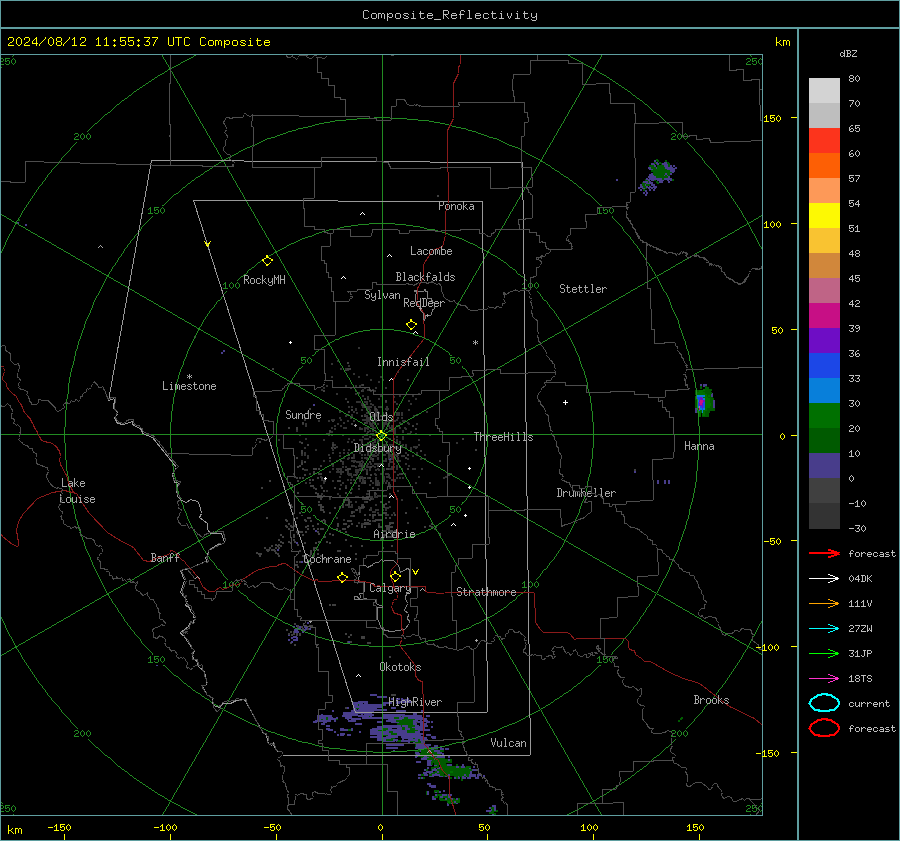
Task: Select the yellow 54–51 dBZ color swatch
Action: click(x=824, y=216)
